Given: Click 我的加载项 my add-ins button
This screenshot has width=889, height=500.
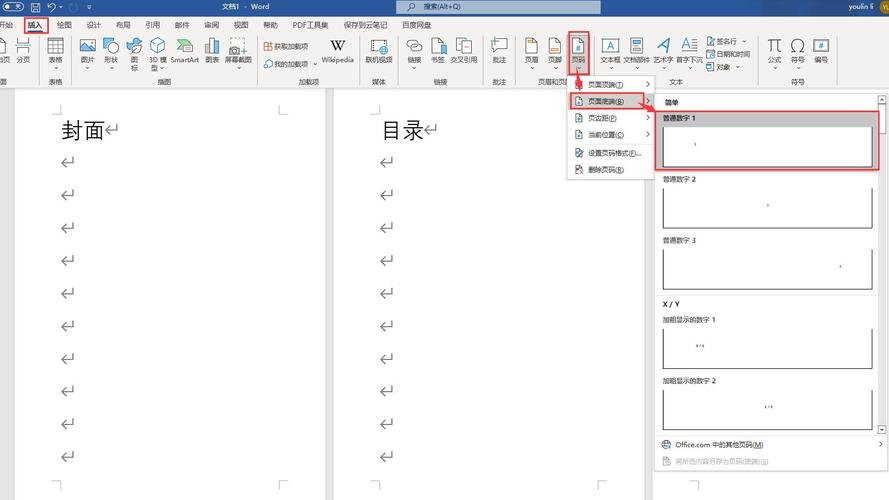Looking at the screenshot, I should point(286,64).
